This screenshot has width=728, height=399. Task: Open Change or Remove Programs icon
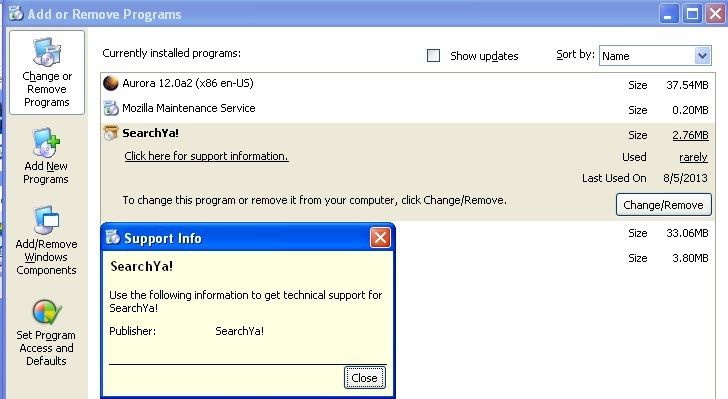(46, 52)
